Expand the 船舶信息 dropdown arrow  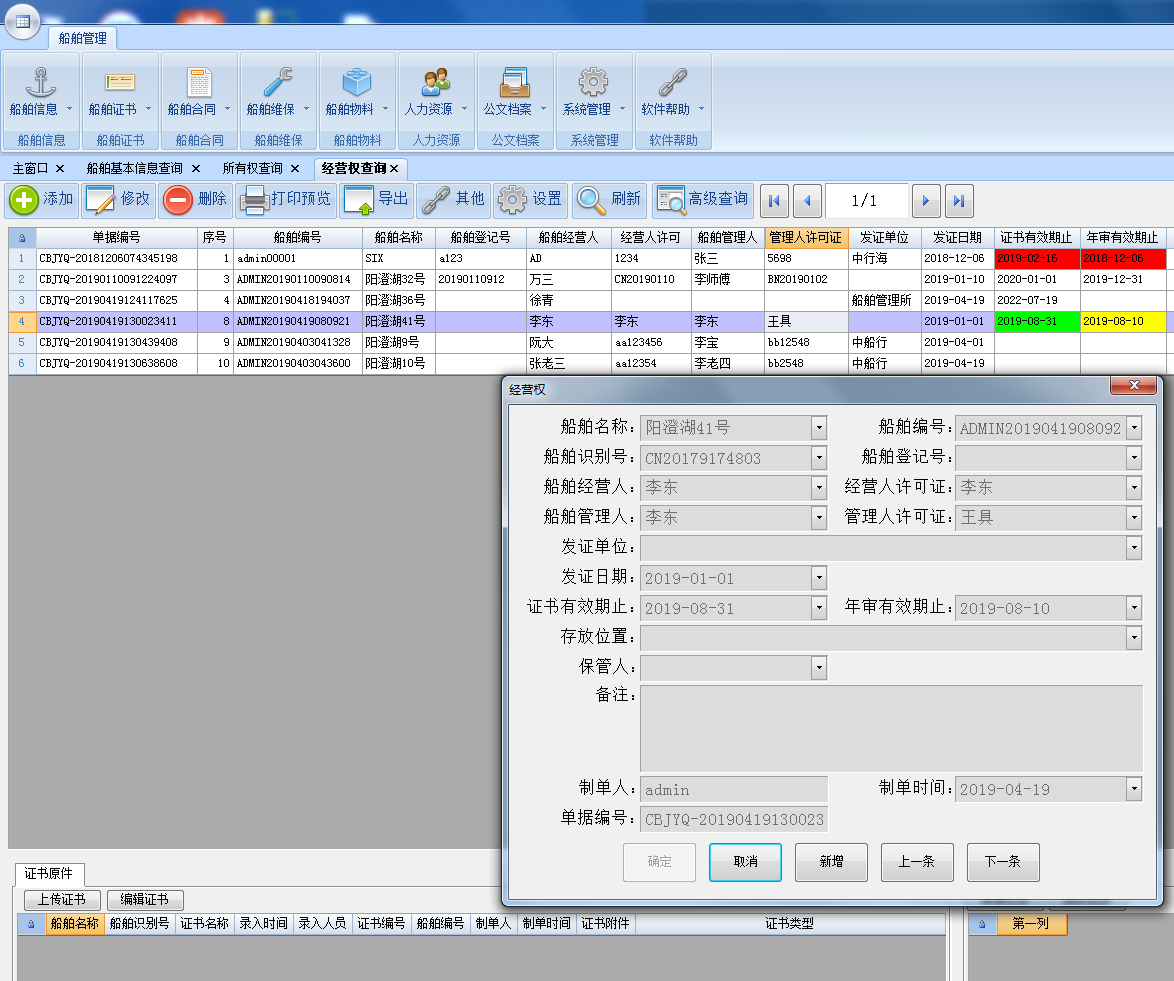[70, 109]
